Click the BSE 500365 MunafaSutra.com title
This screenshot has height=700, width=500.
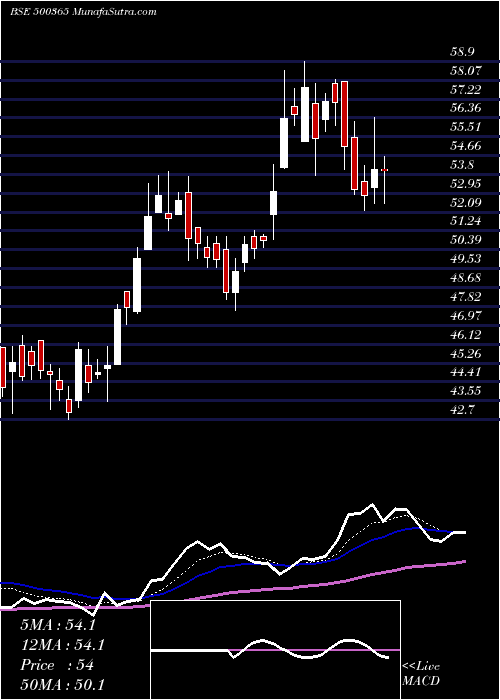click(x=83, y=12)
